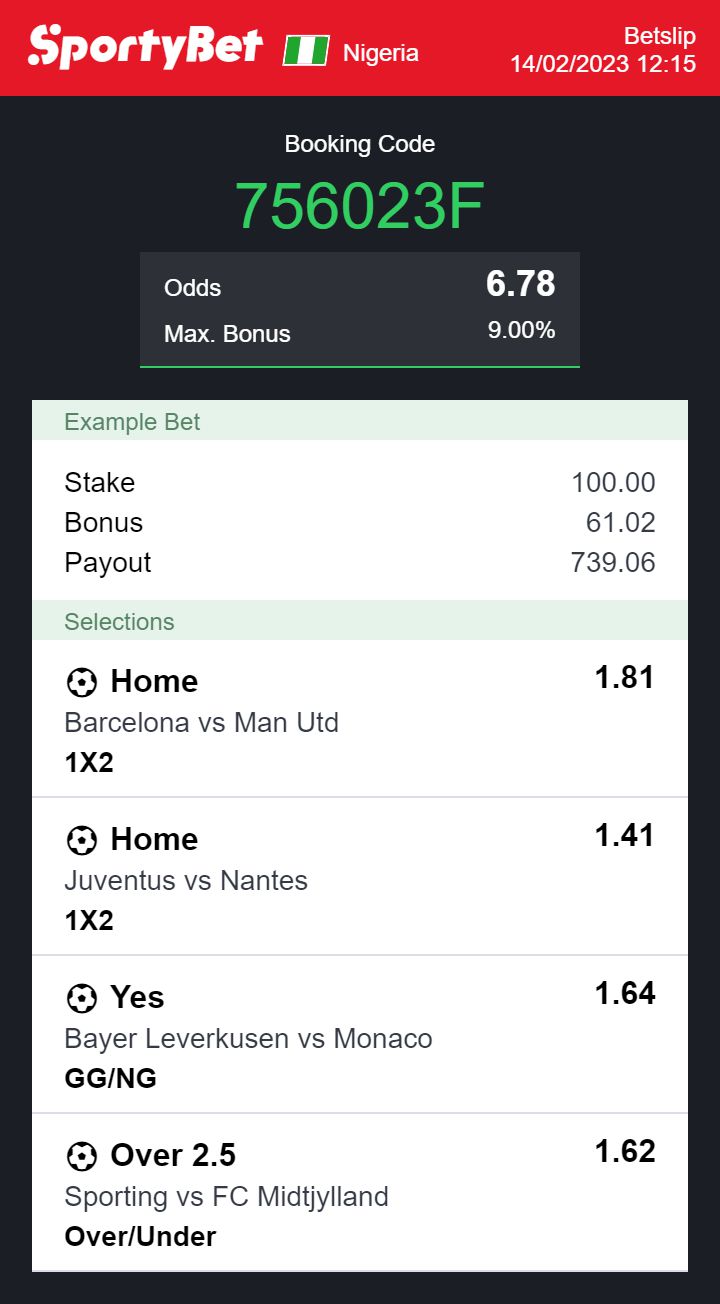The height and width of the screenshot is (1304, 720).
Task: Select the booking code 756023F
Action: [x=359, y=207]
